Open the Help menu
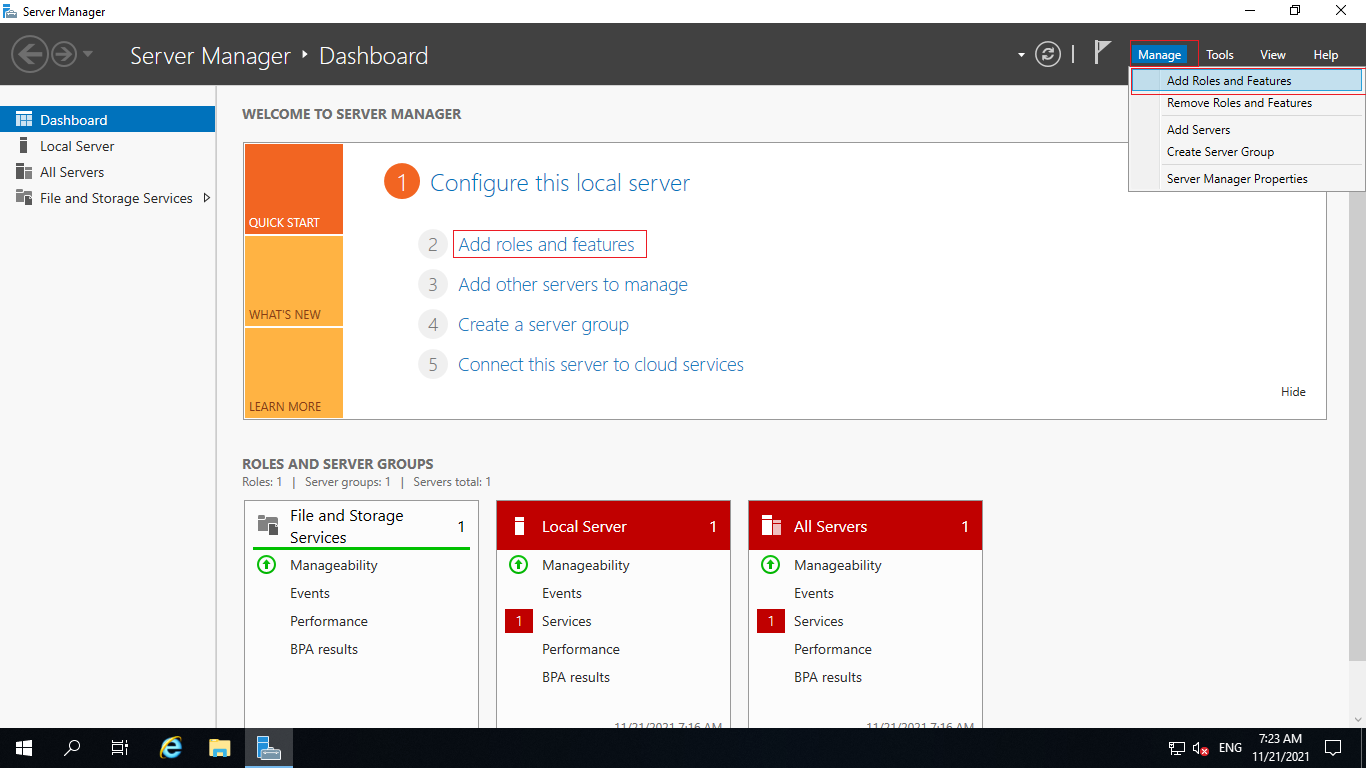 pyautogui.click(x=1325, y=55)
